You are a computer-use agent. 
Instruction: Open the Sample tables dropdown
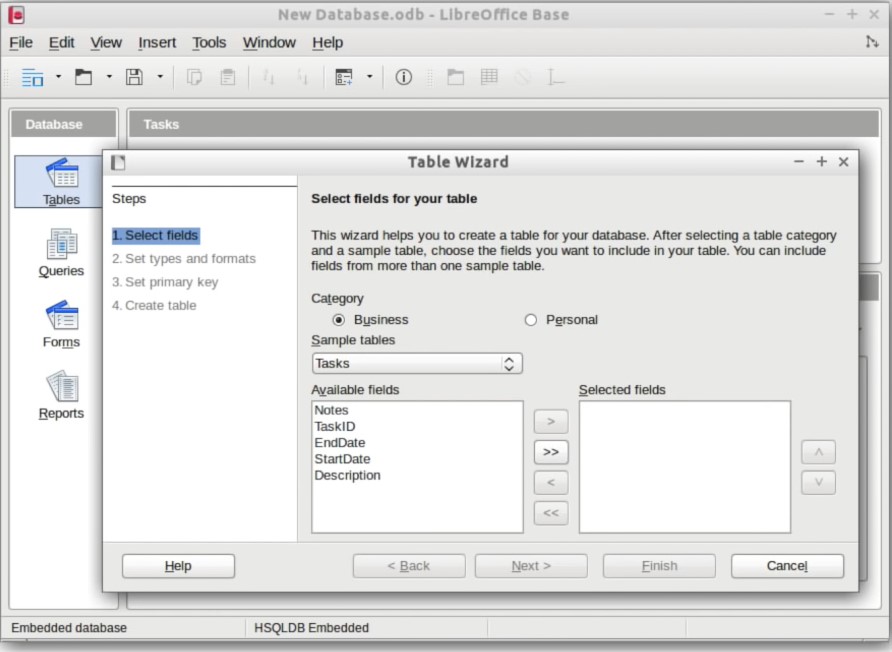click(509, 363)
